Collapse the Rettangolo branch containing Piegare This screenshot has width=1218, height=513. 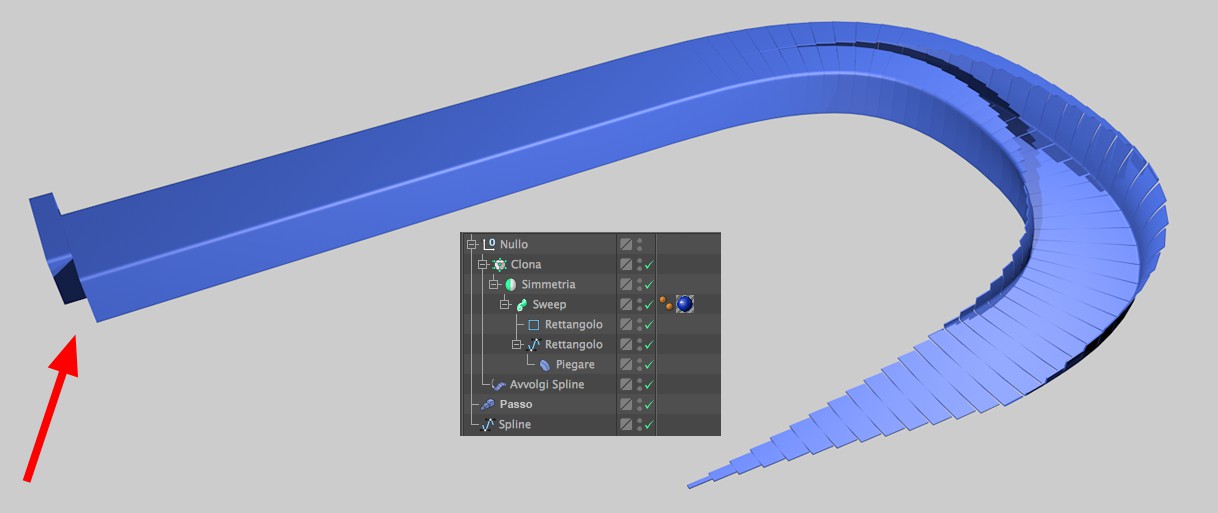(517, 345)
